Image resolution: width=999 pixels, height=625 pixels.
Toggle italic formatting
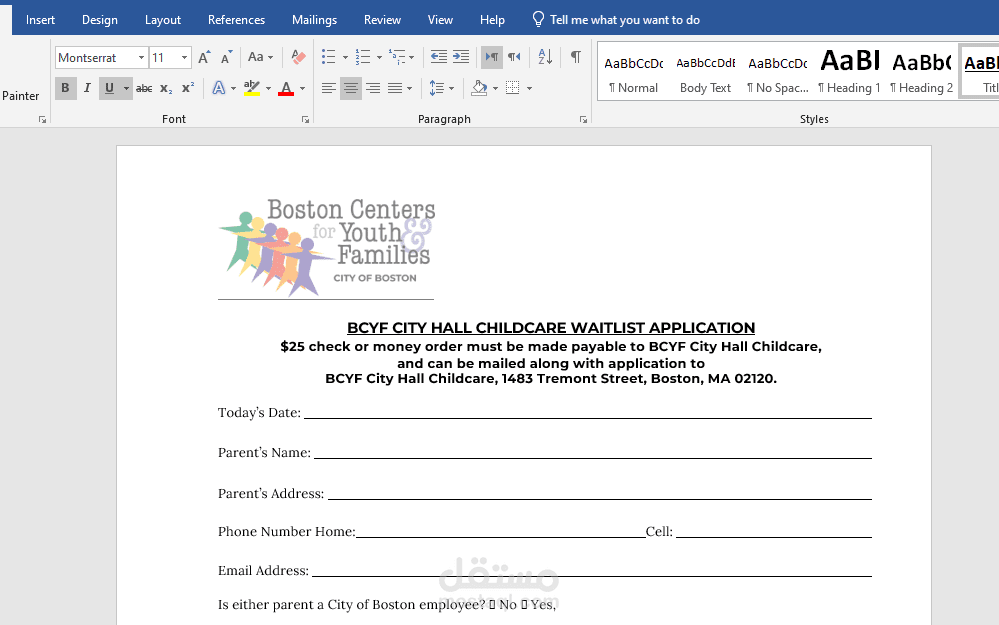[x=87, y=88]
